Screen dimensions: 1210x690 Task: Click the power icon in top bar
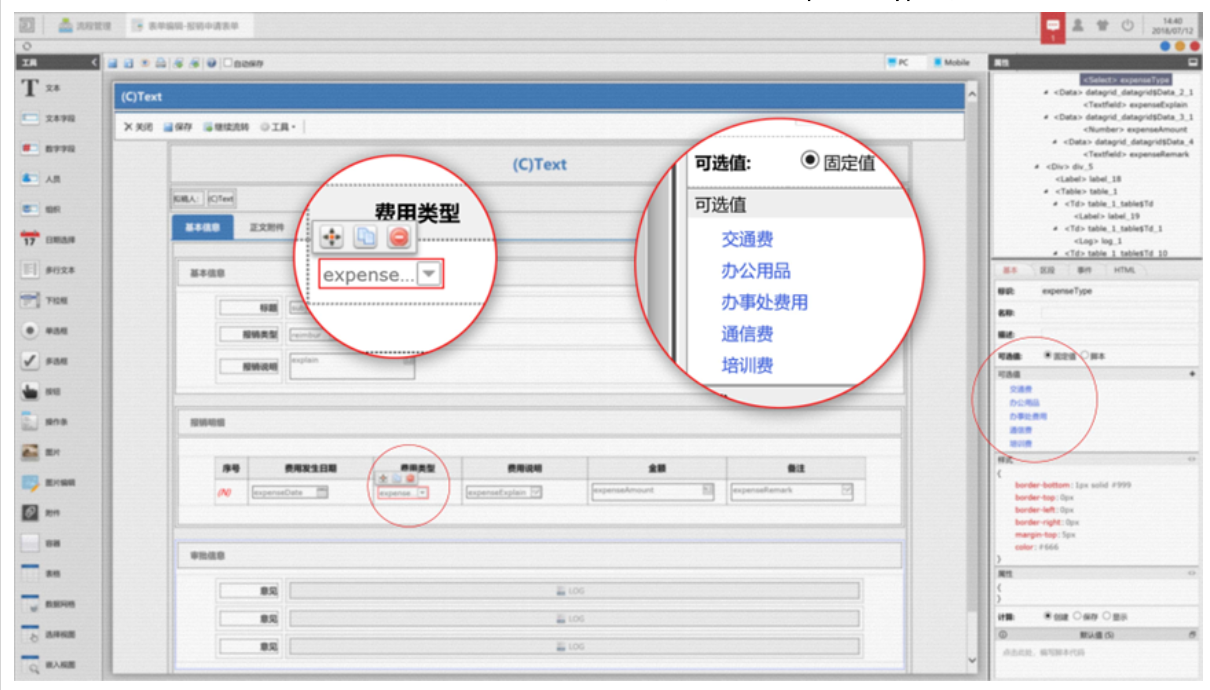tap(1127, 26)
